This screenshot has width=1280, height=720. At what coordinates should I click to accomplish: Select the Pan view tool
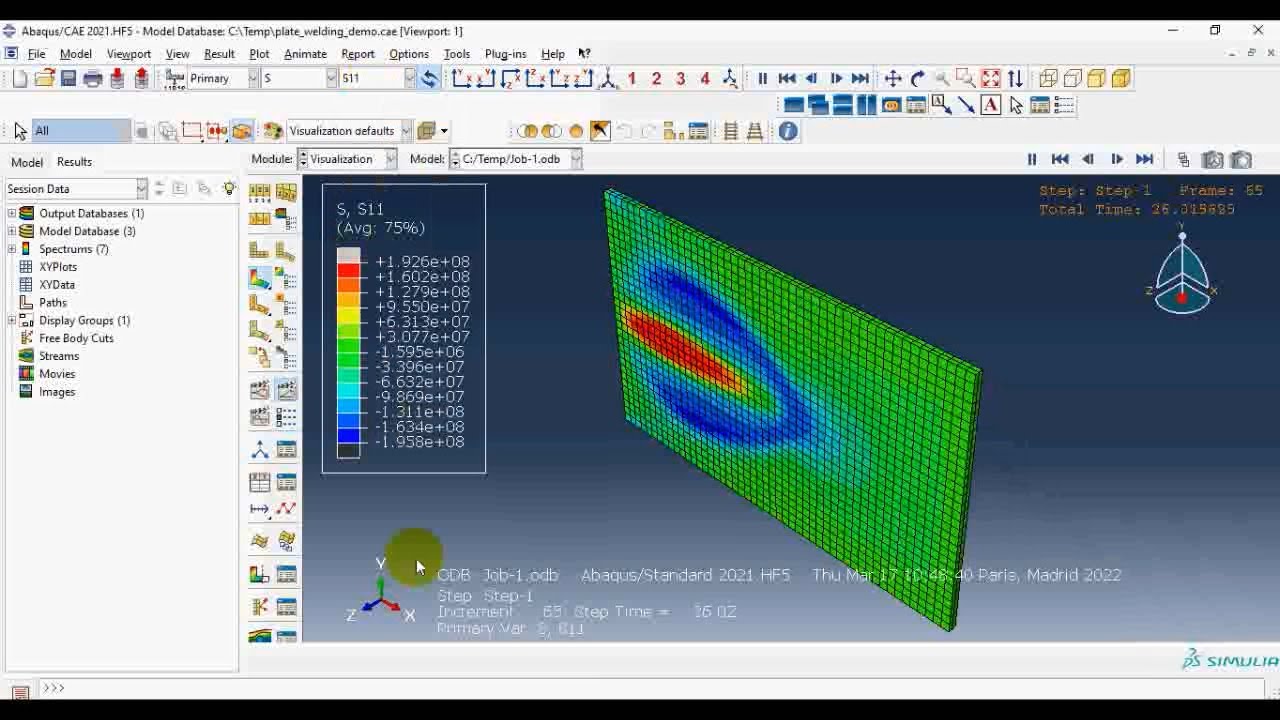[x=893, y=78]
